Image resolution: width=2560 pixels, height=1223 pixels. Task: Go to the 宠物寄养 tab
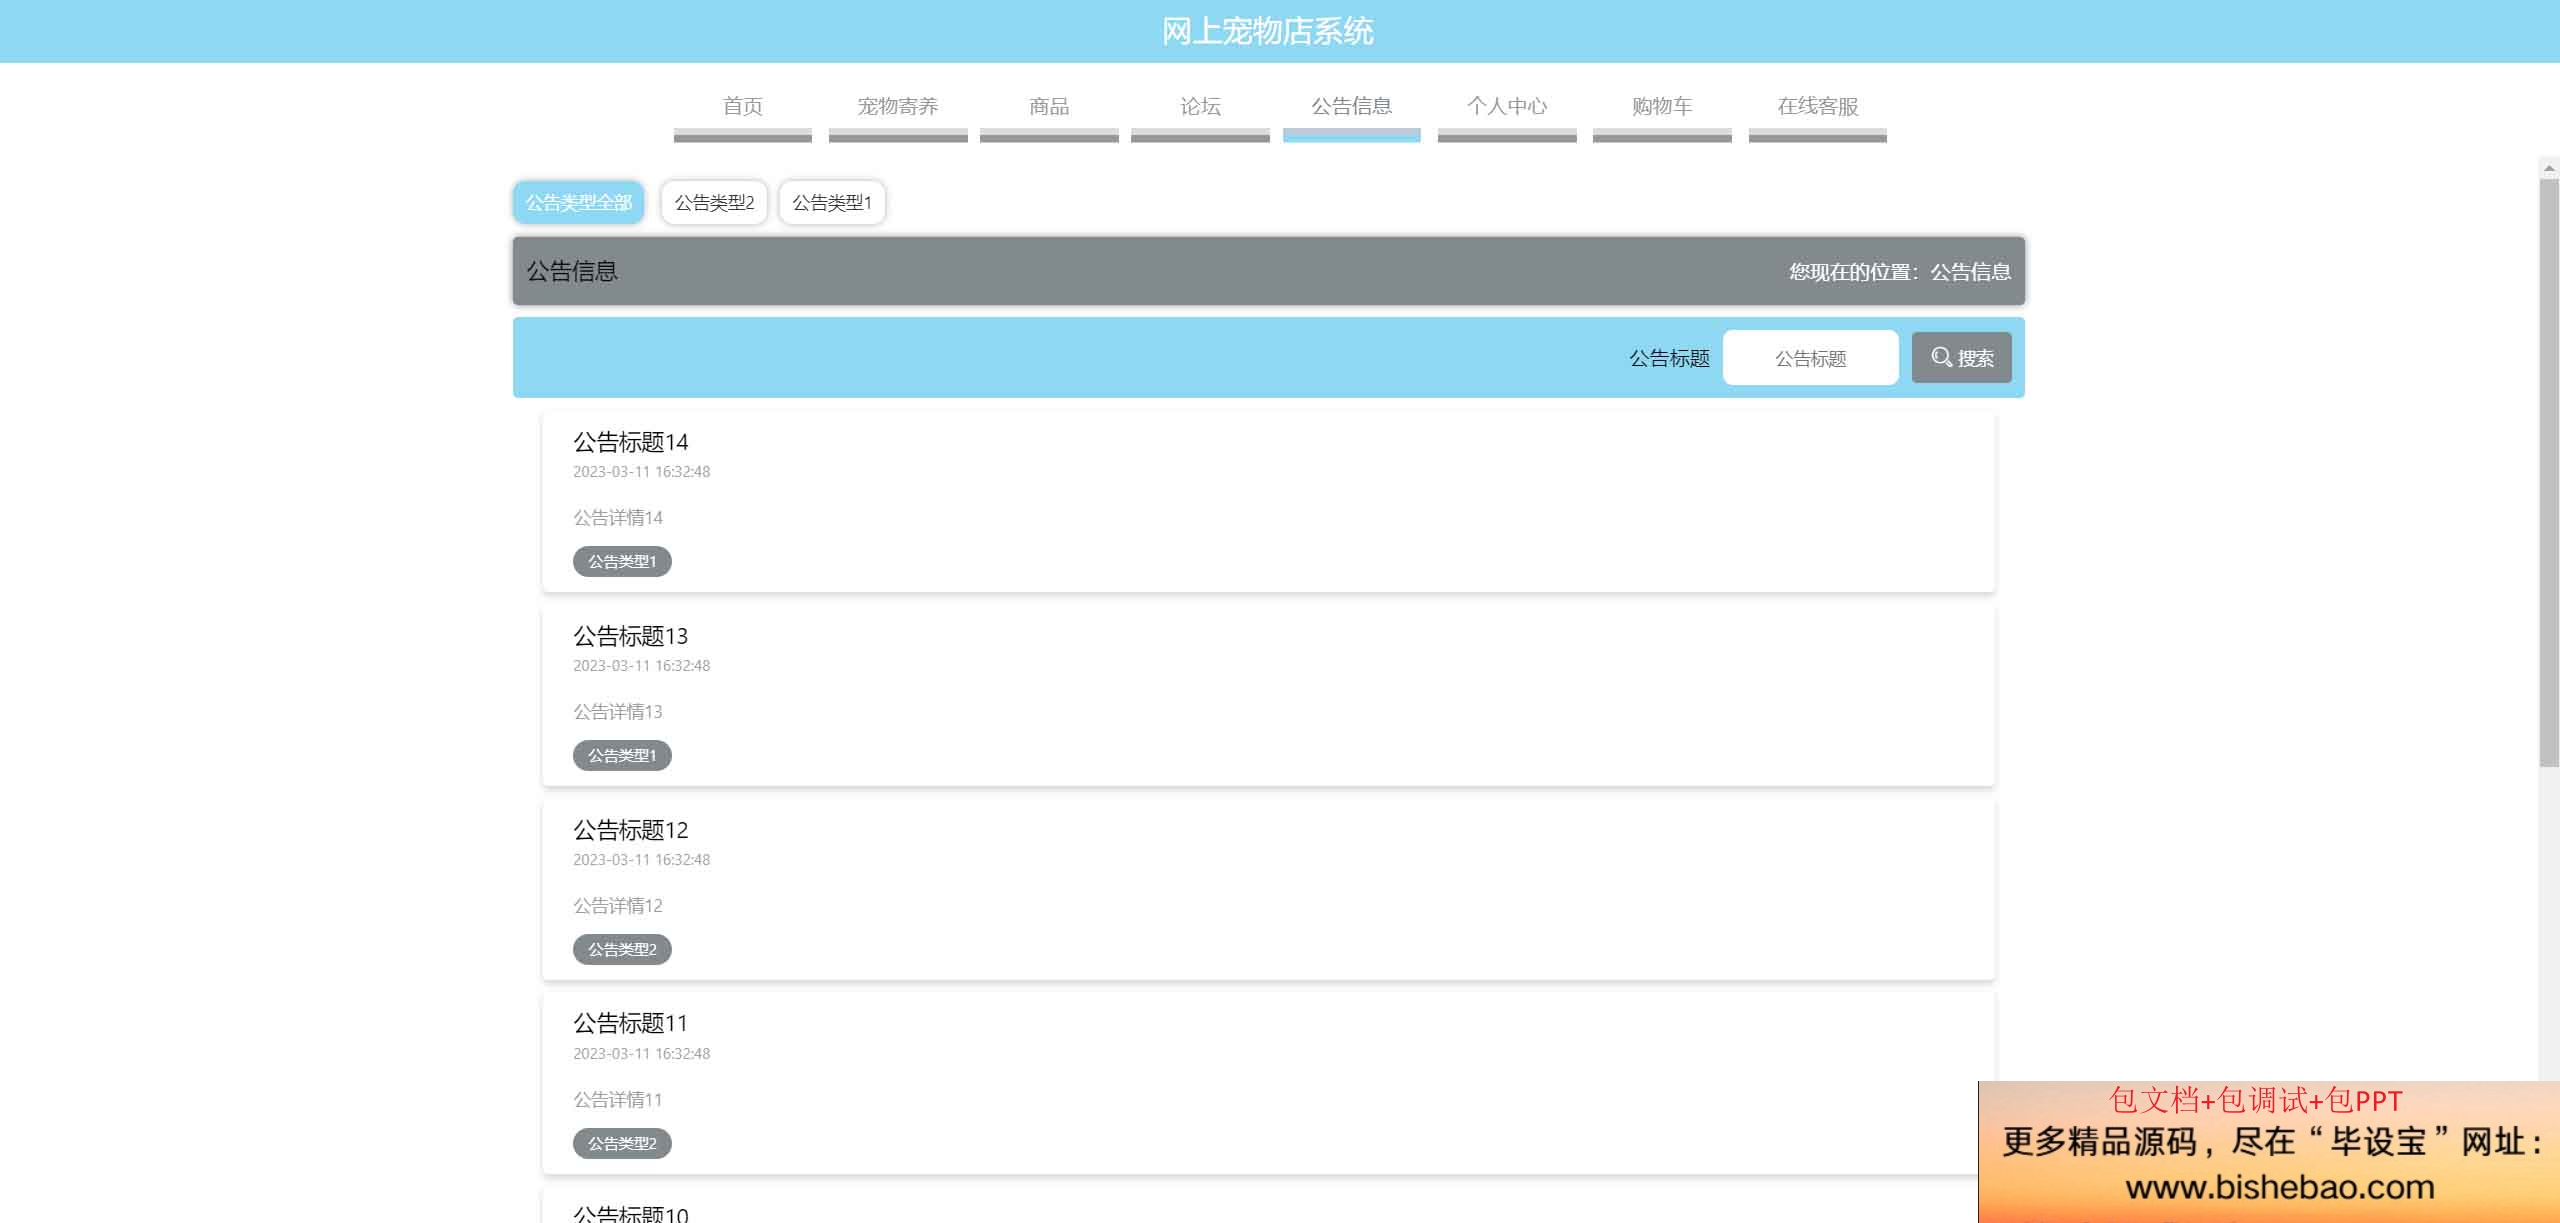click(897, 106)
